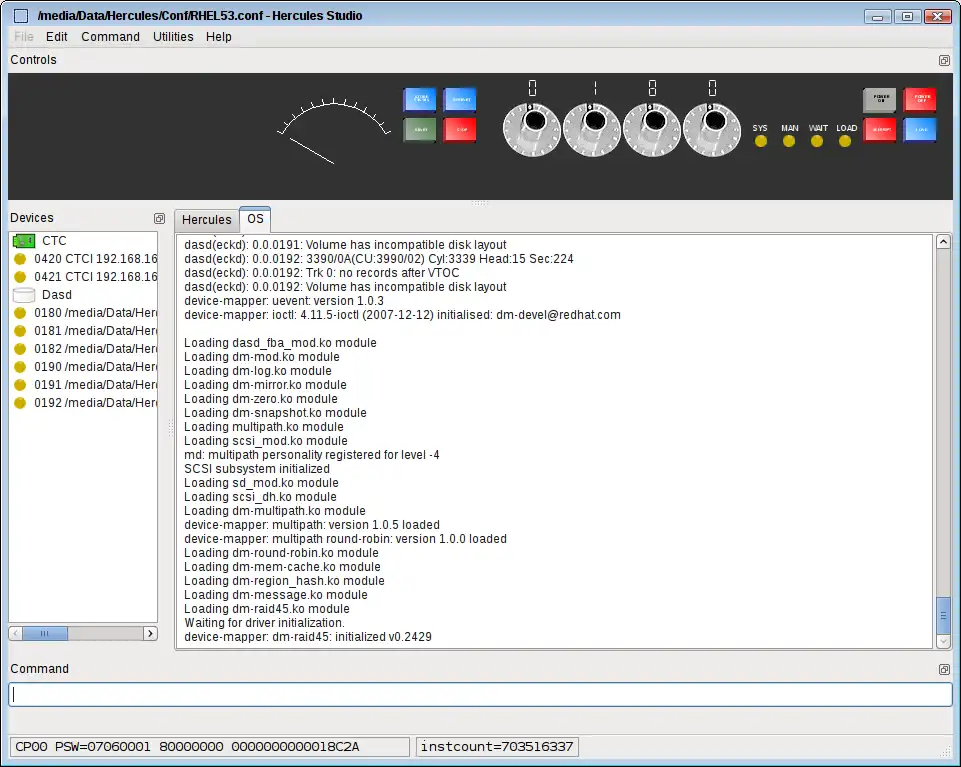Click the blue Store Status button
Screen dimensions: 961x767
pos(420,99)
